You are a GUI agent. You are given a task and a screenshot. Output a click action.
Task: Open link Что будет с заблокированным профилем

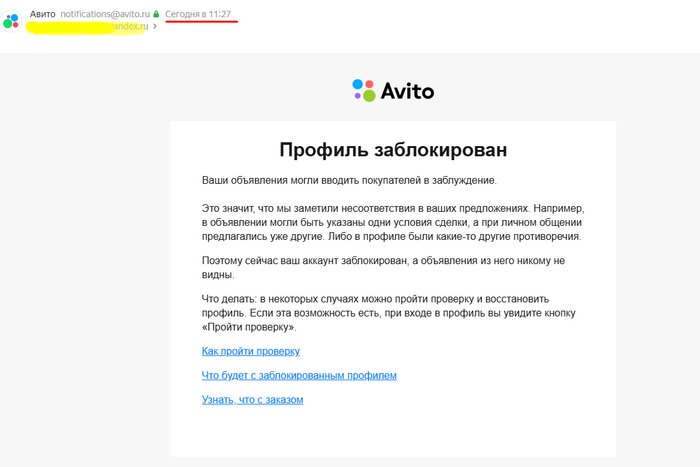pyautogui.click(x=299, y=375)
